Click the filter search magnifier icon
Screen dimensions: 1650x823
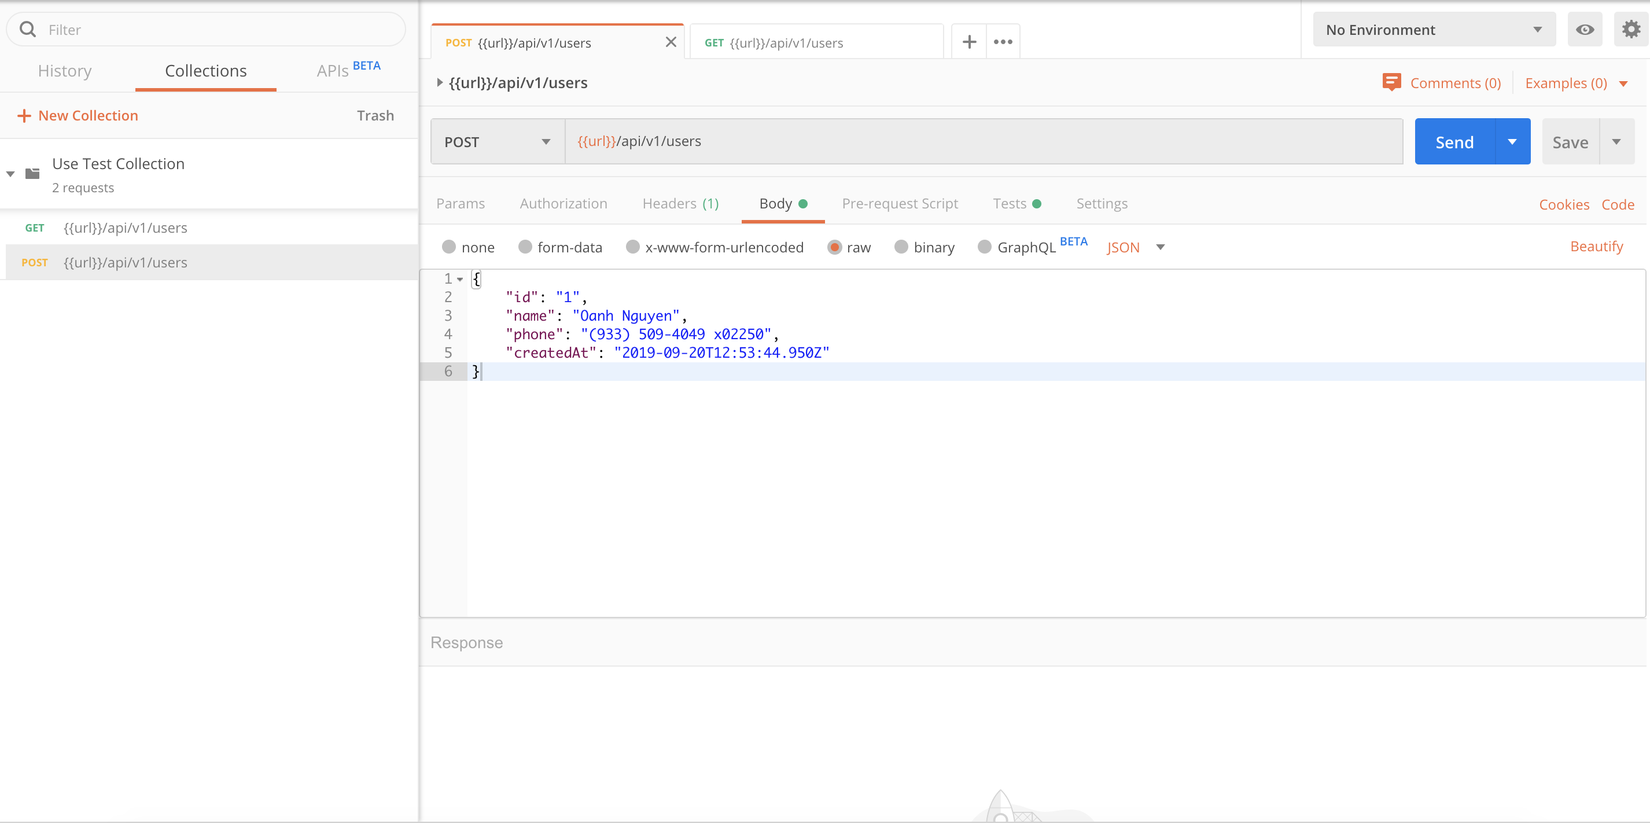point(28,30)
